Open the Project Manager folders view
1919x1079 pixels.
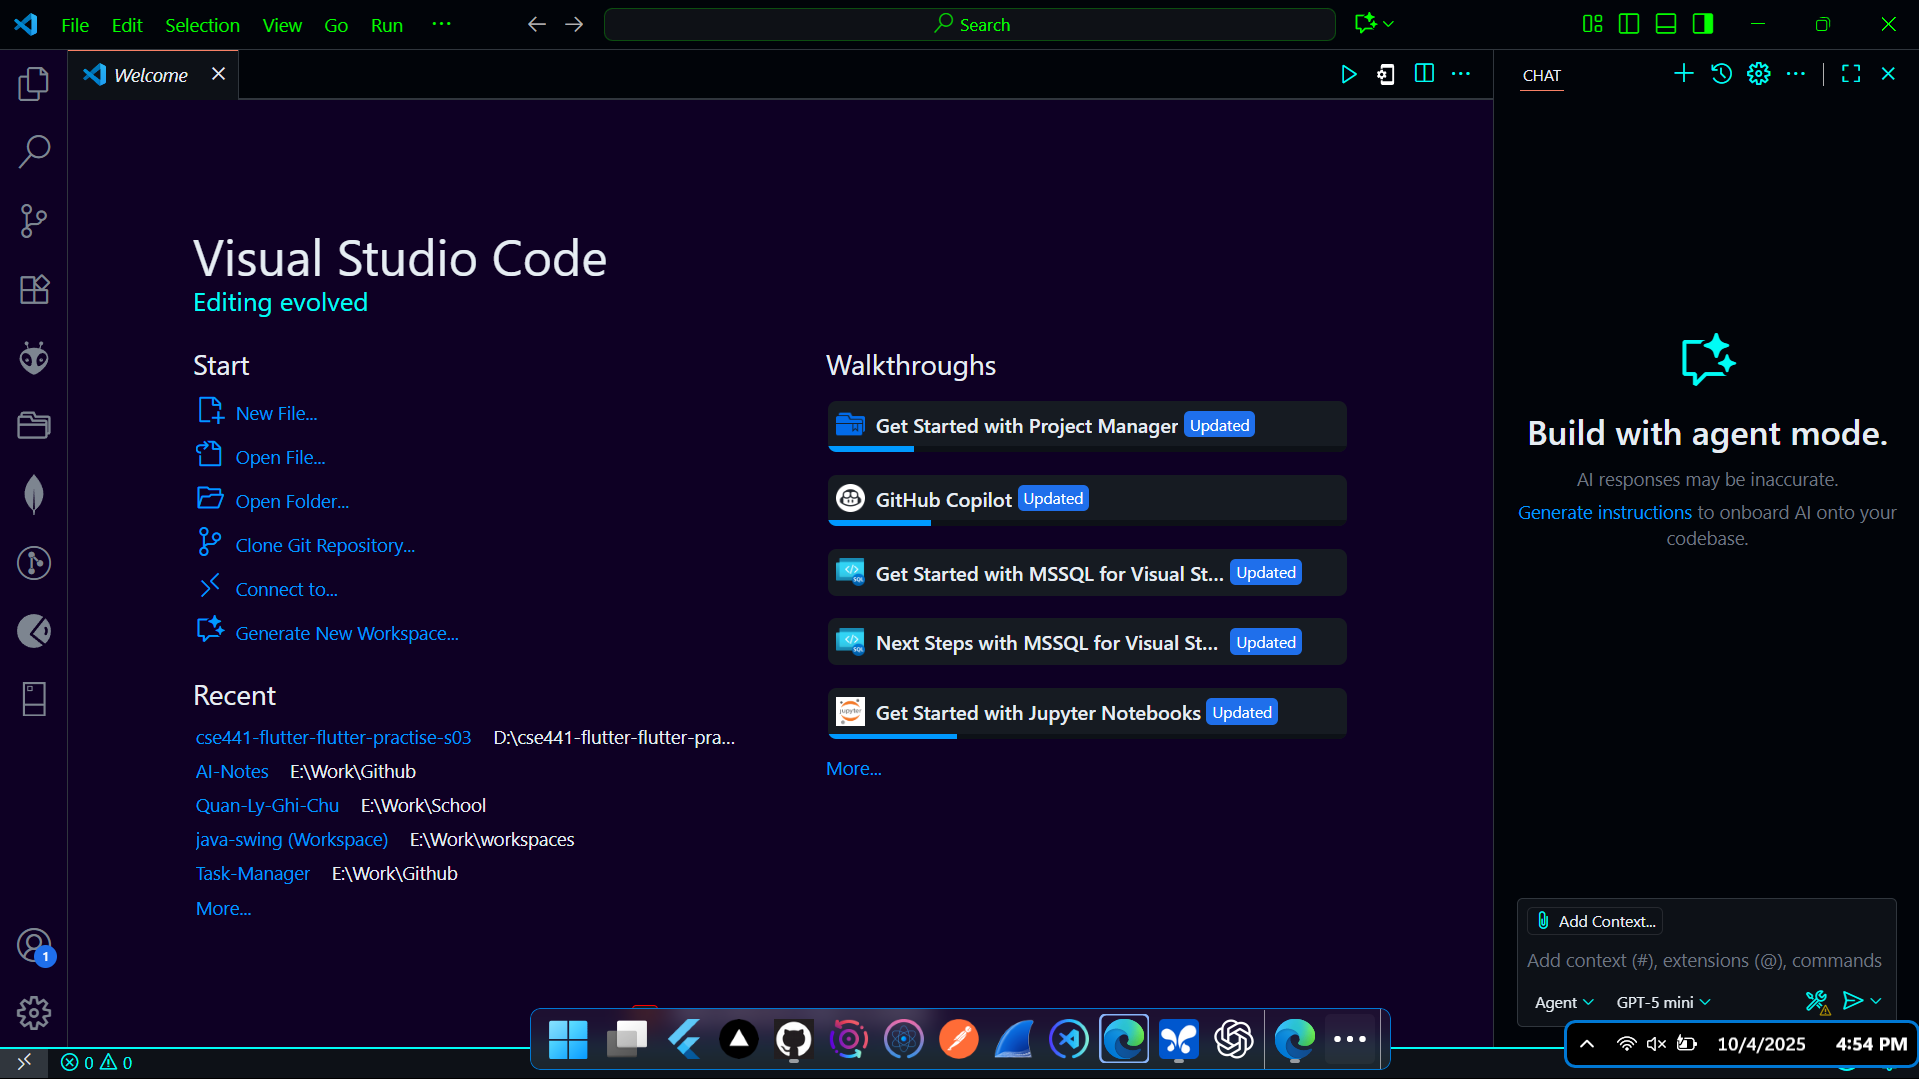34,426
